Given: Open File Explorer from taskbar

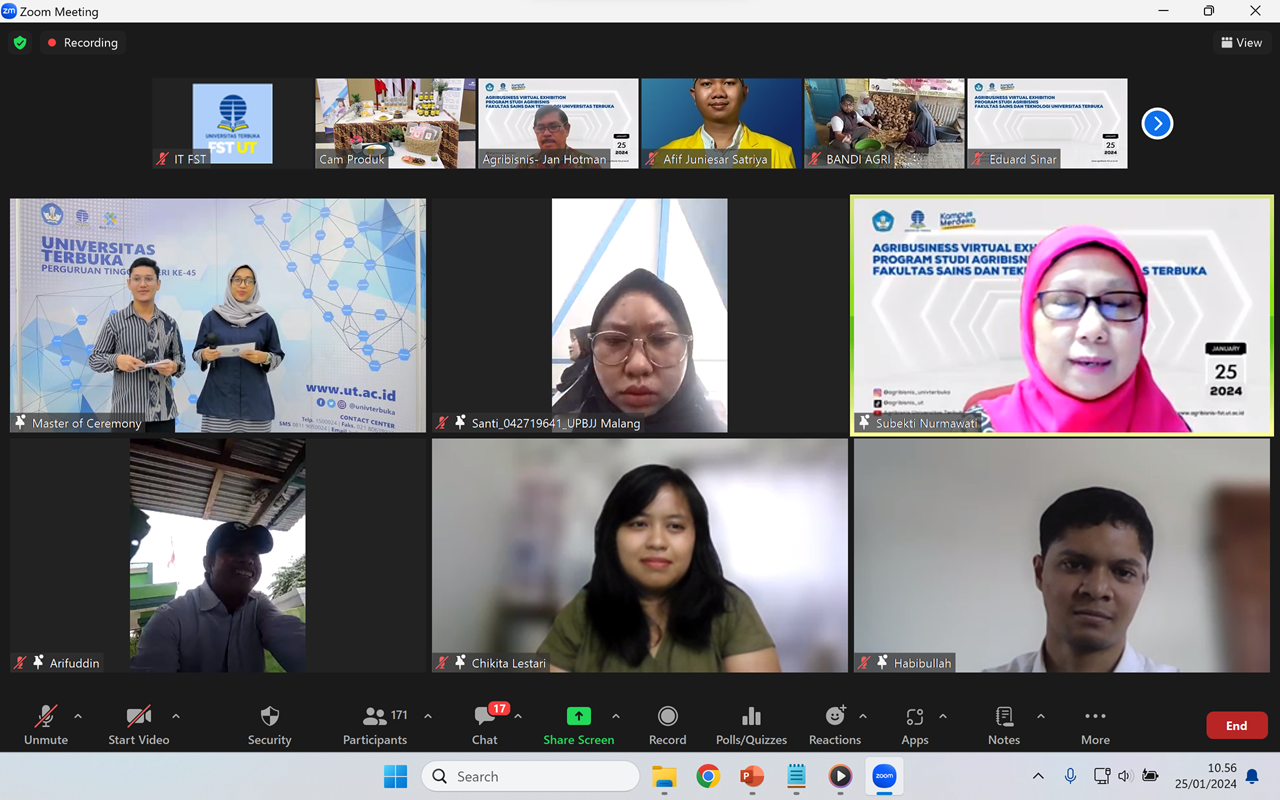Looking at the screenshot, I should [x=664, y=776].
